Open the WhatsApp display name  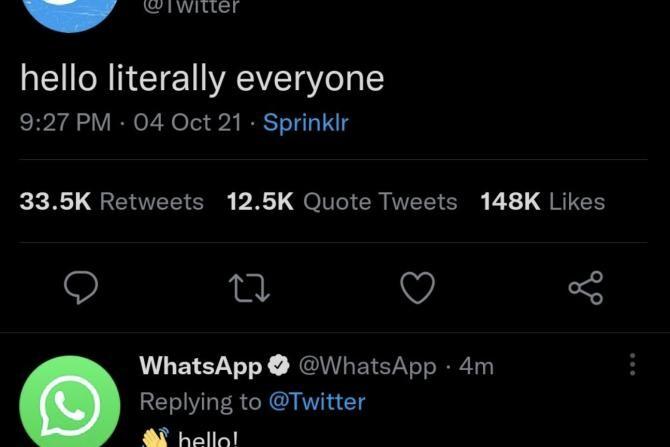pos(200,366)
